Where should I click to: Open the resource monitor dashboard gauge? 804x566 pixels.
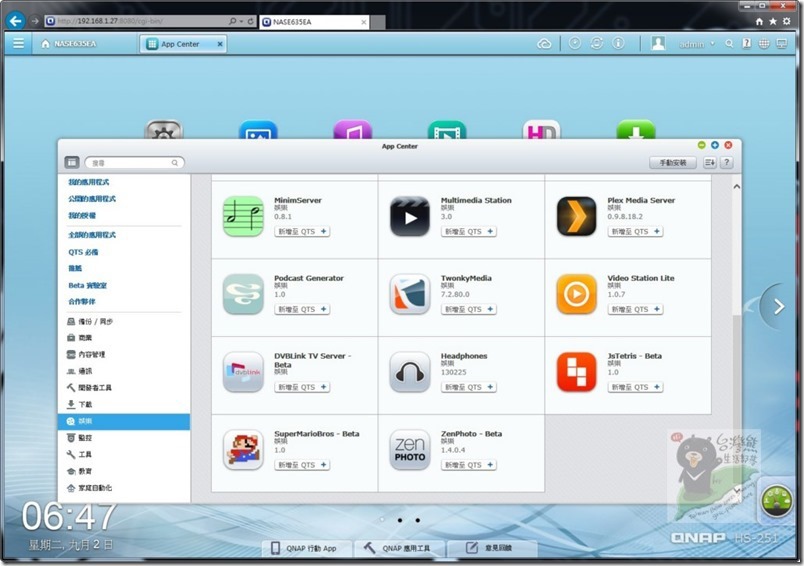coord(776,499)
